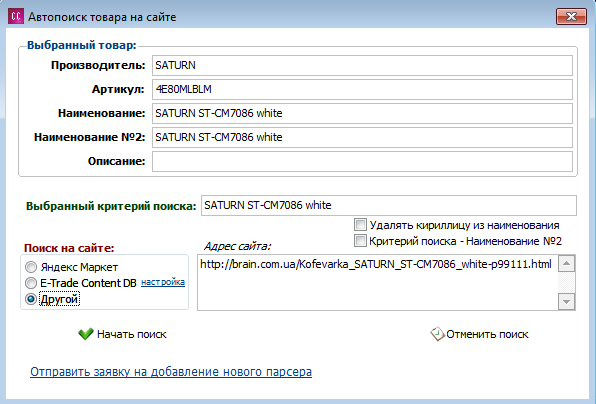Image resolution: width=596 pixels, height=404 pixels.
Task: Click the Адрес сайта URL text area
Action: point(377,282)
